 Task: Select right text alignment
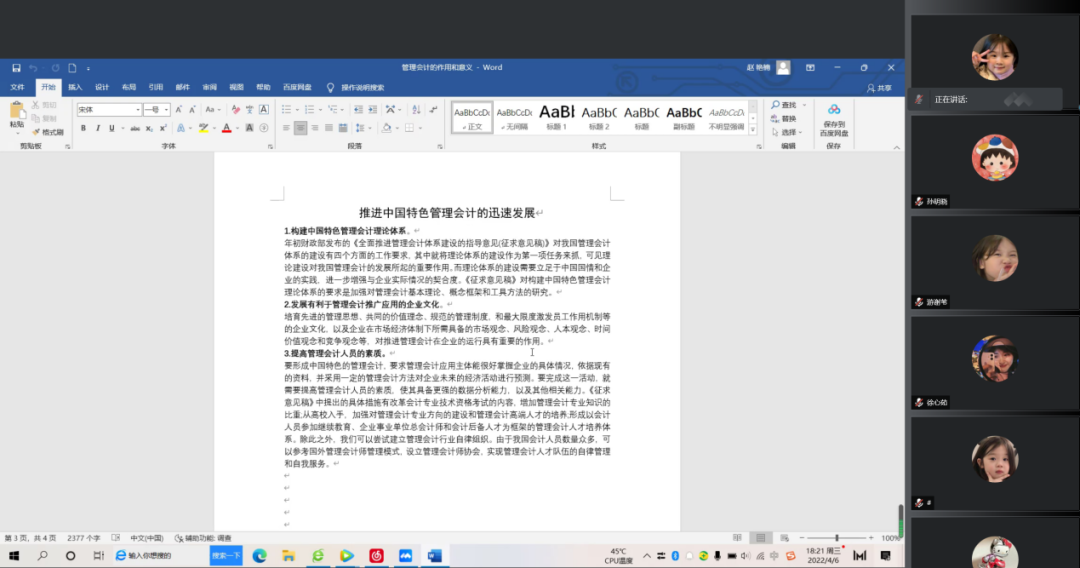[x=315, y=128]
